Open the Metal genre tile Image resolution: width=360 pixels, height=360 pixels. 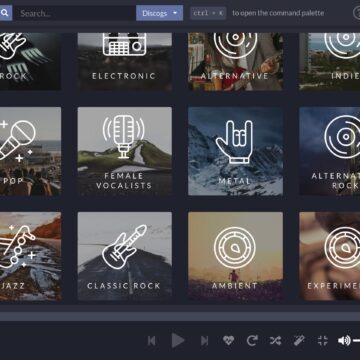(x=236, y=151)
